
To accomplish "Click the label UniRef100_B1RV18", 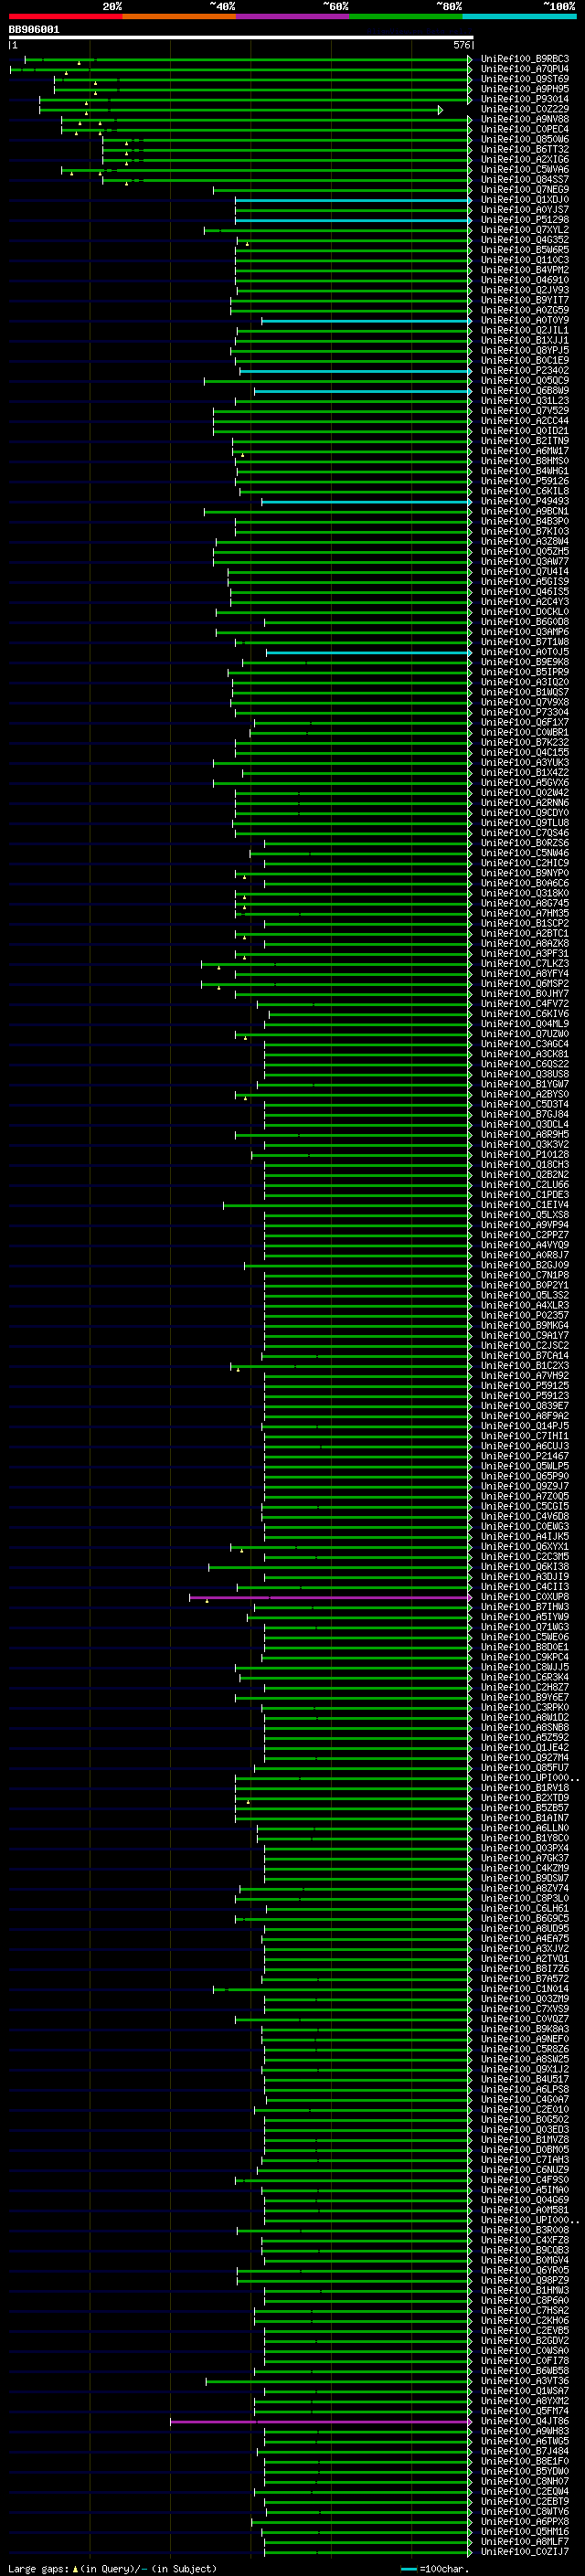I will click(525, 1788).
